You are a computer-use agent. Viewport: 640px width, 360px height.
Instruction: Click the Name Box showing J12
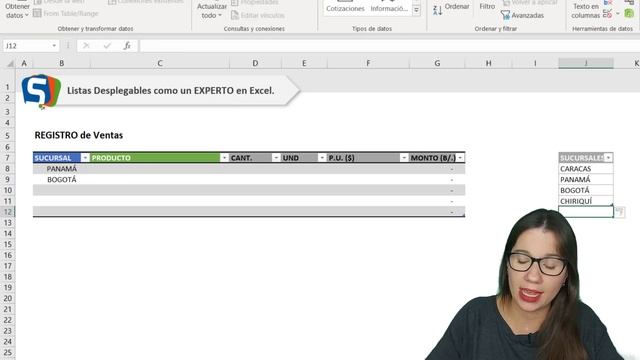[27, 46]
